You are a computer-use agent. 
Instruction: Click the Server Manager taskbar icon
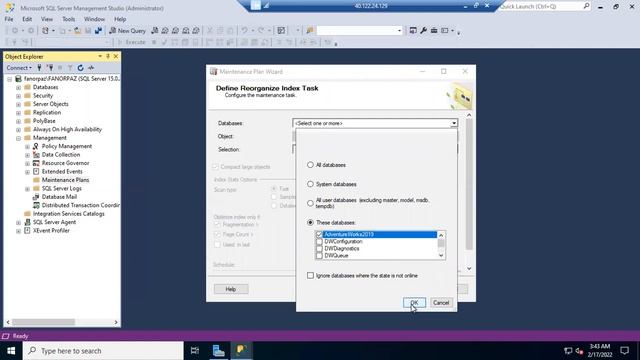click(219, 351)
